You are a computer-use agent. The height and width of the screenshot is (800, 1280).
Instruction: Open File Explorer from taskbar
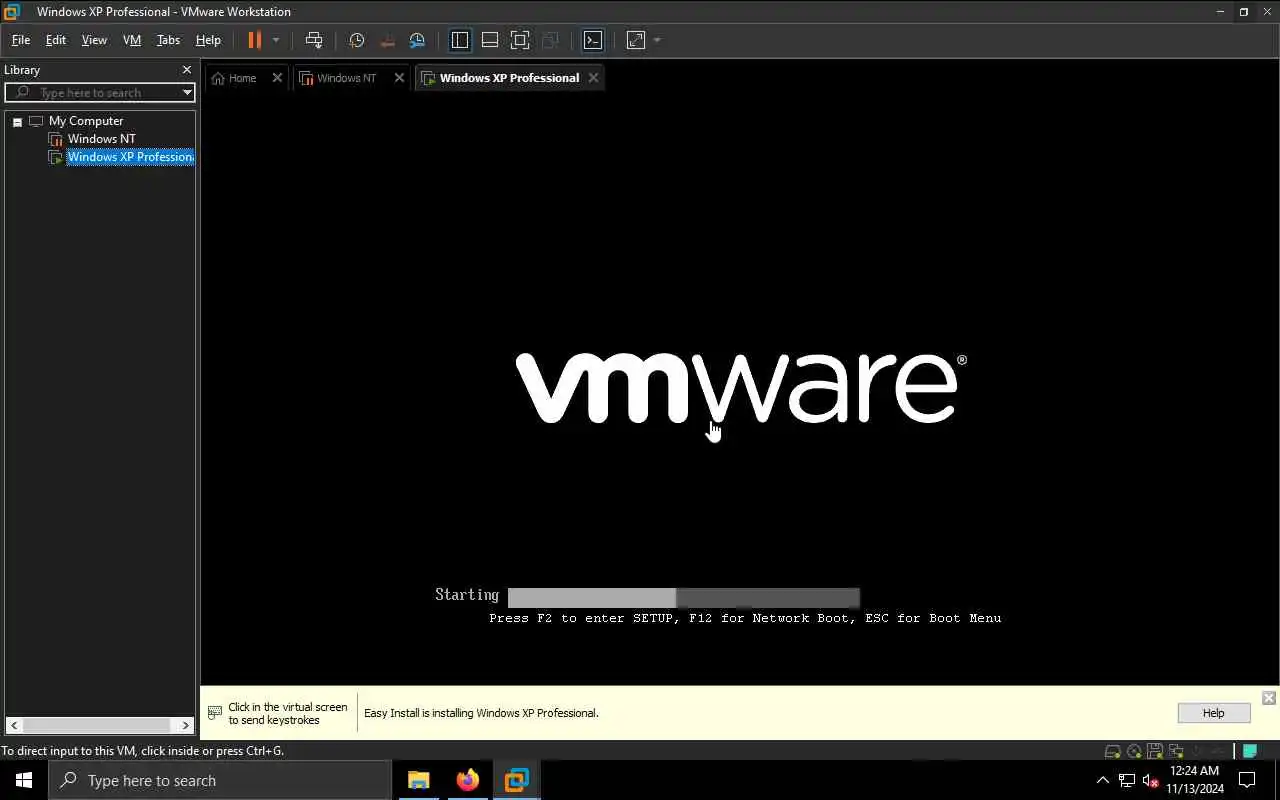pyautogui.click(x=419, y=780)
